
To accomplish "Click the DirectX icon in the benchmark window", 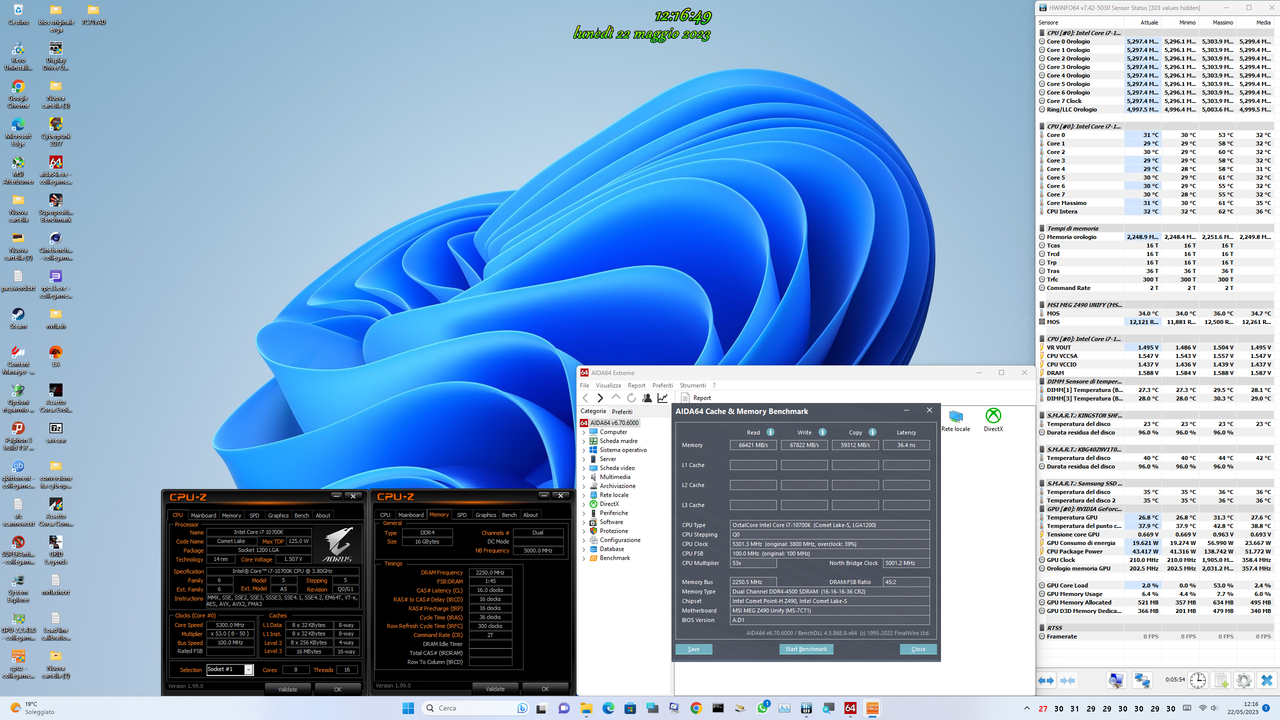I will click(x=992, y=415).
